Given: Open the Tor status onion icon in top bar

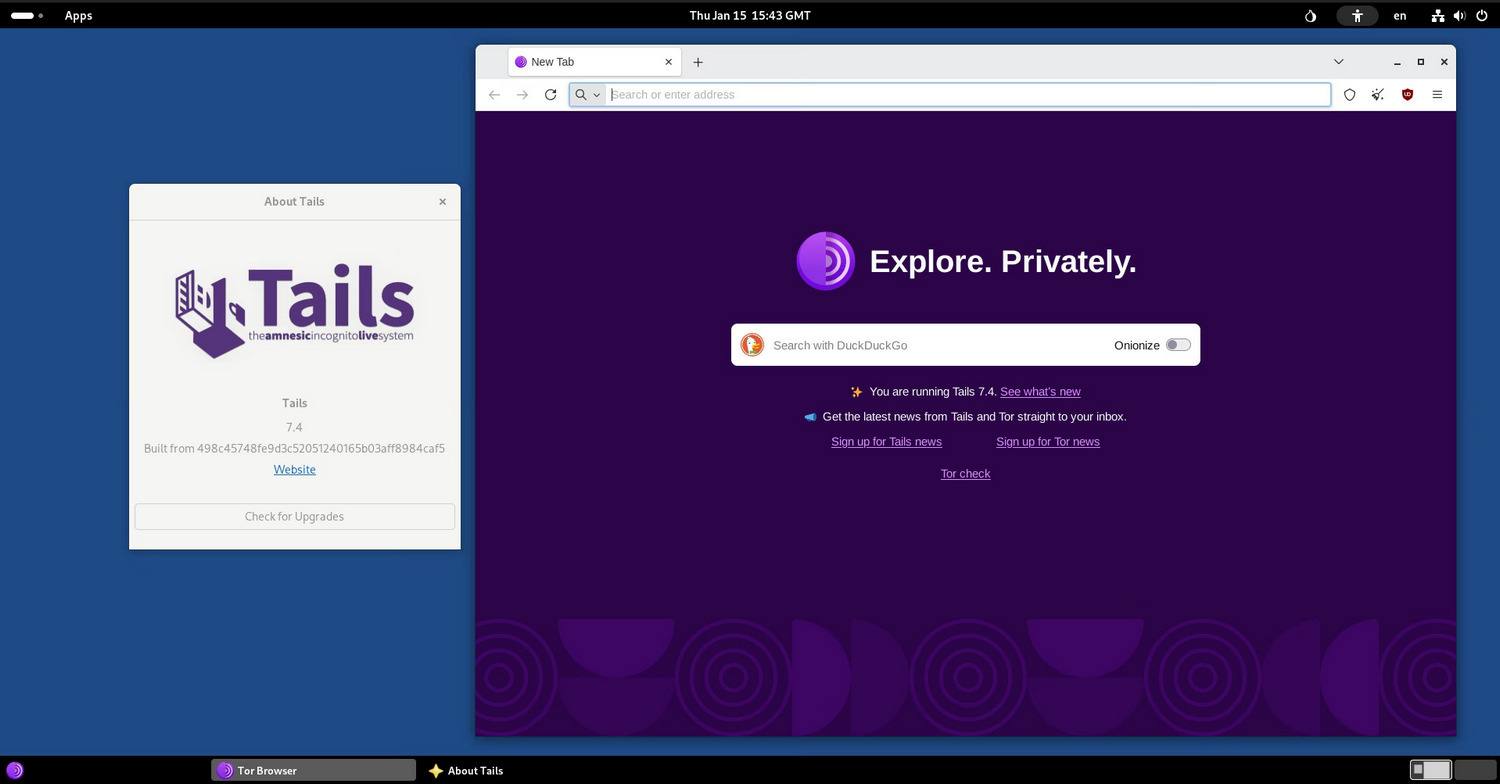Looking at the screenshot, I should (x=1311, y=15).
